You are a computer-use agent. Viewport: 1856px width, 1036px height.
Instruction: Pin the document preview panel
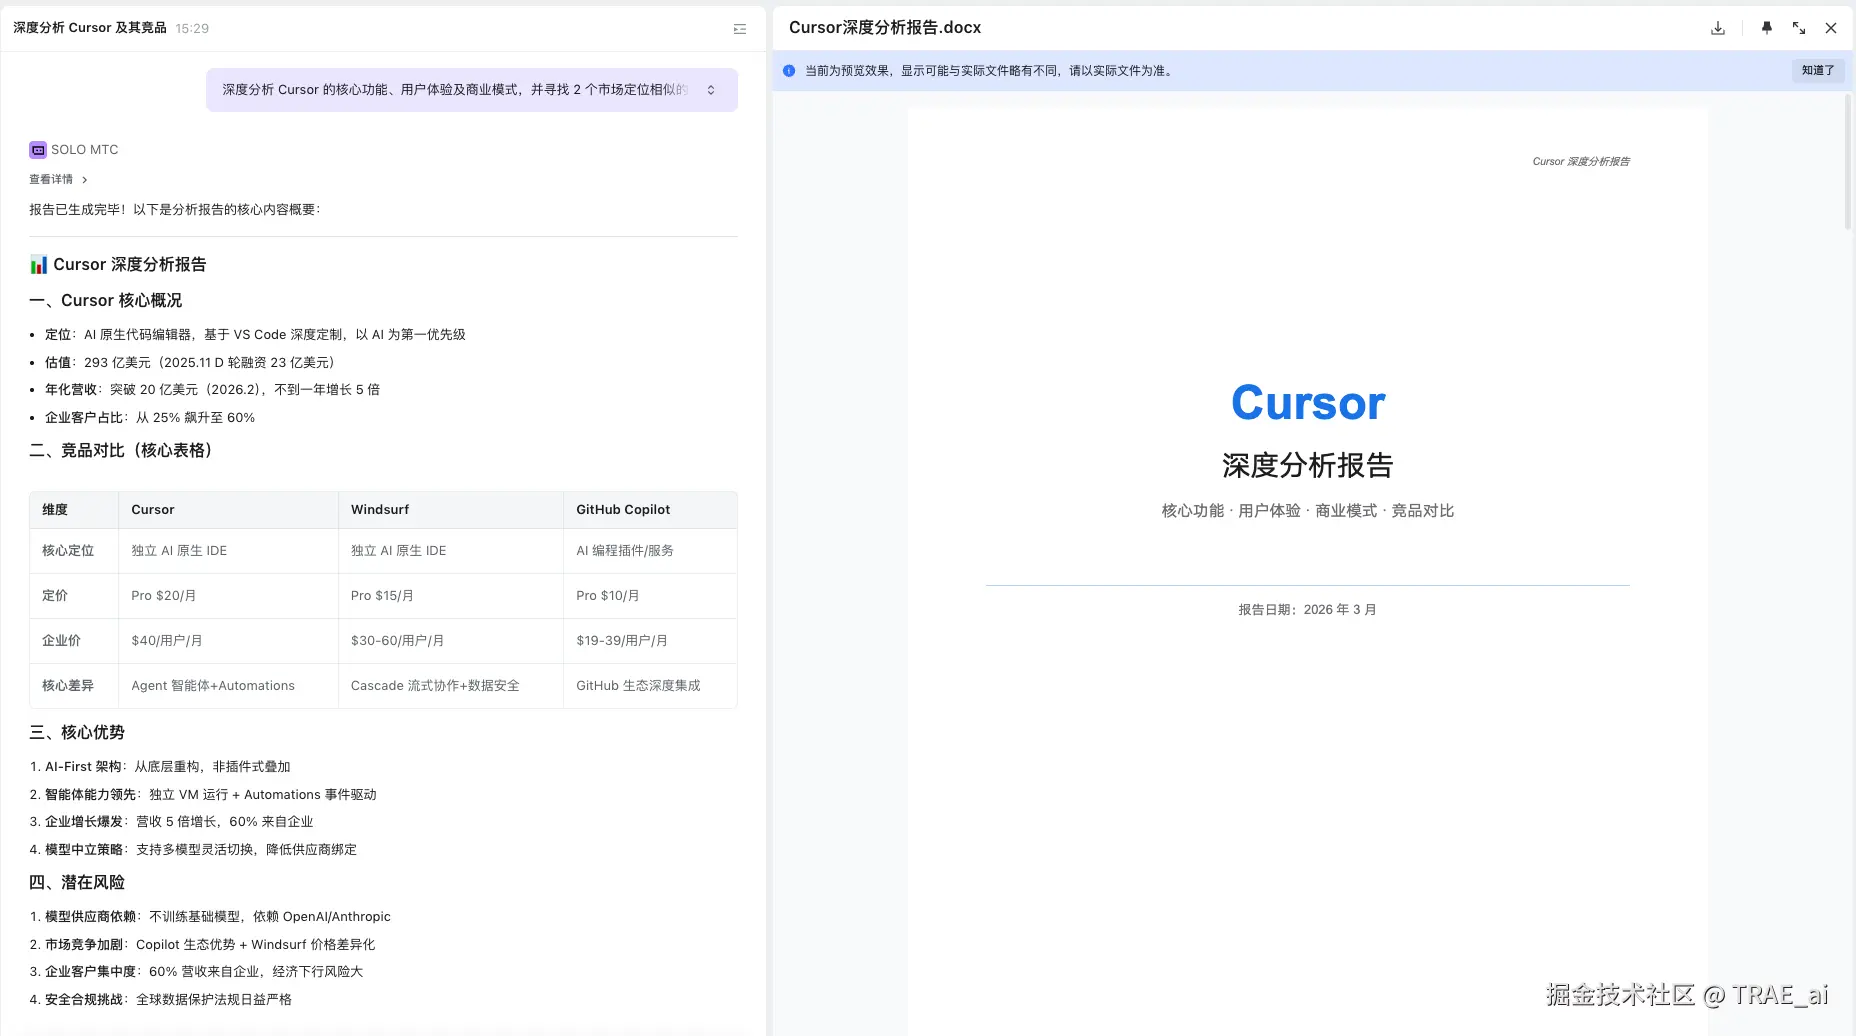click(x=1767, y=28)
